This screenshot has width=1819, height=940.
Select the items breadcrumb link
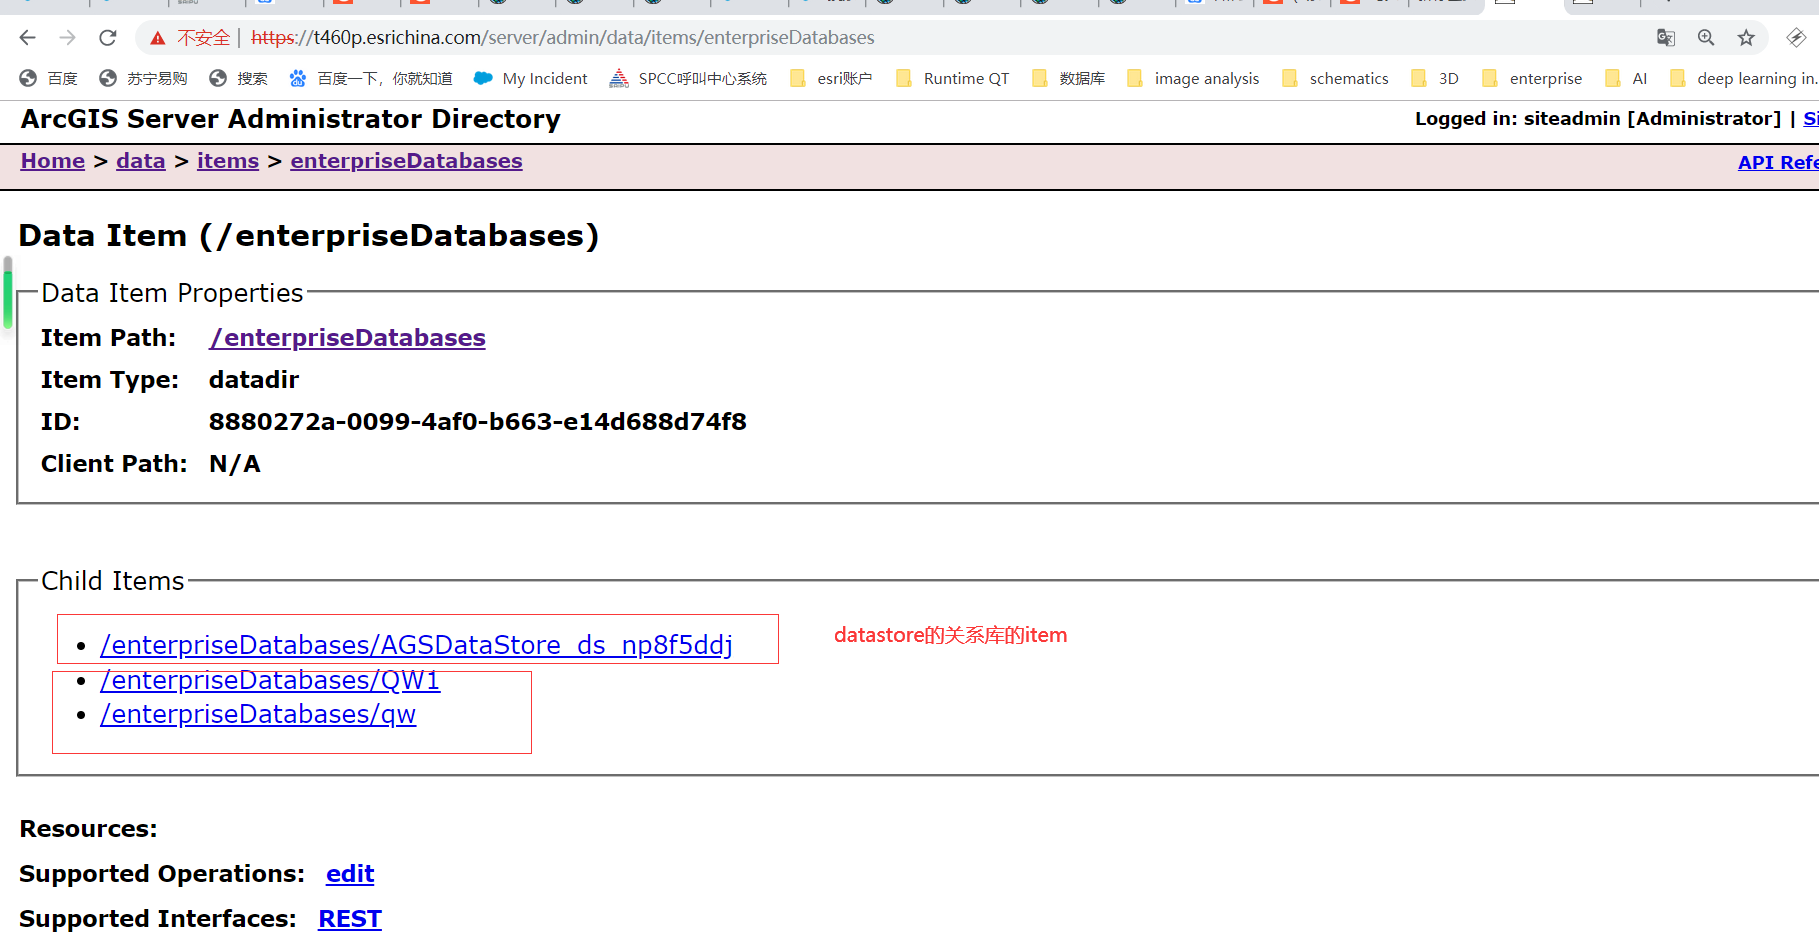pyautogui.click(x=228, y=161)
